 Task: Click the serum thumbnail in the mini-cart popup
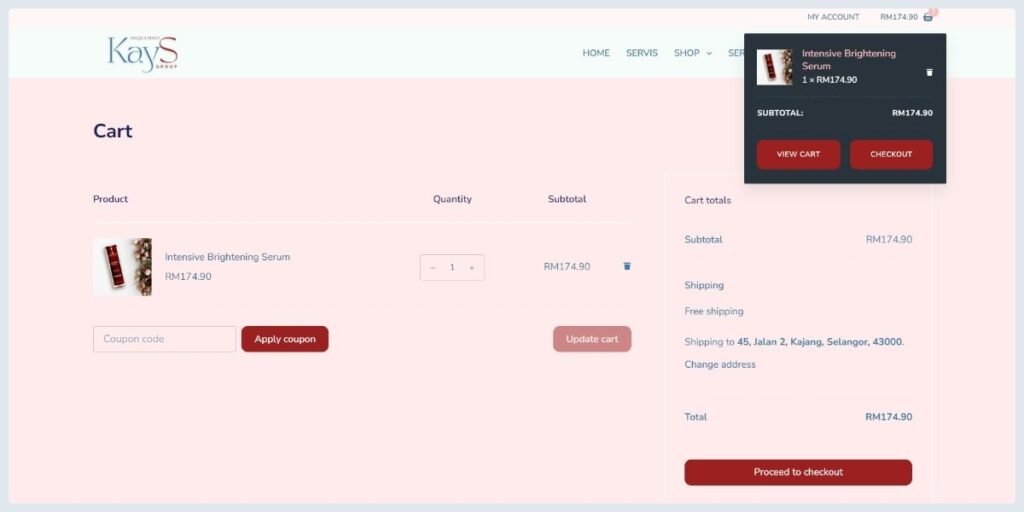(774, 67)
